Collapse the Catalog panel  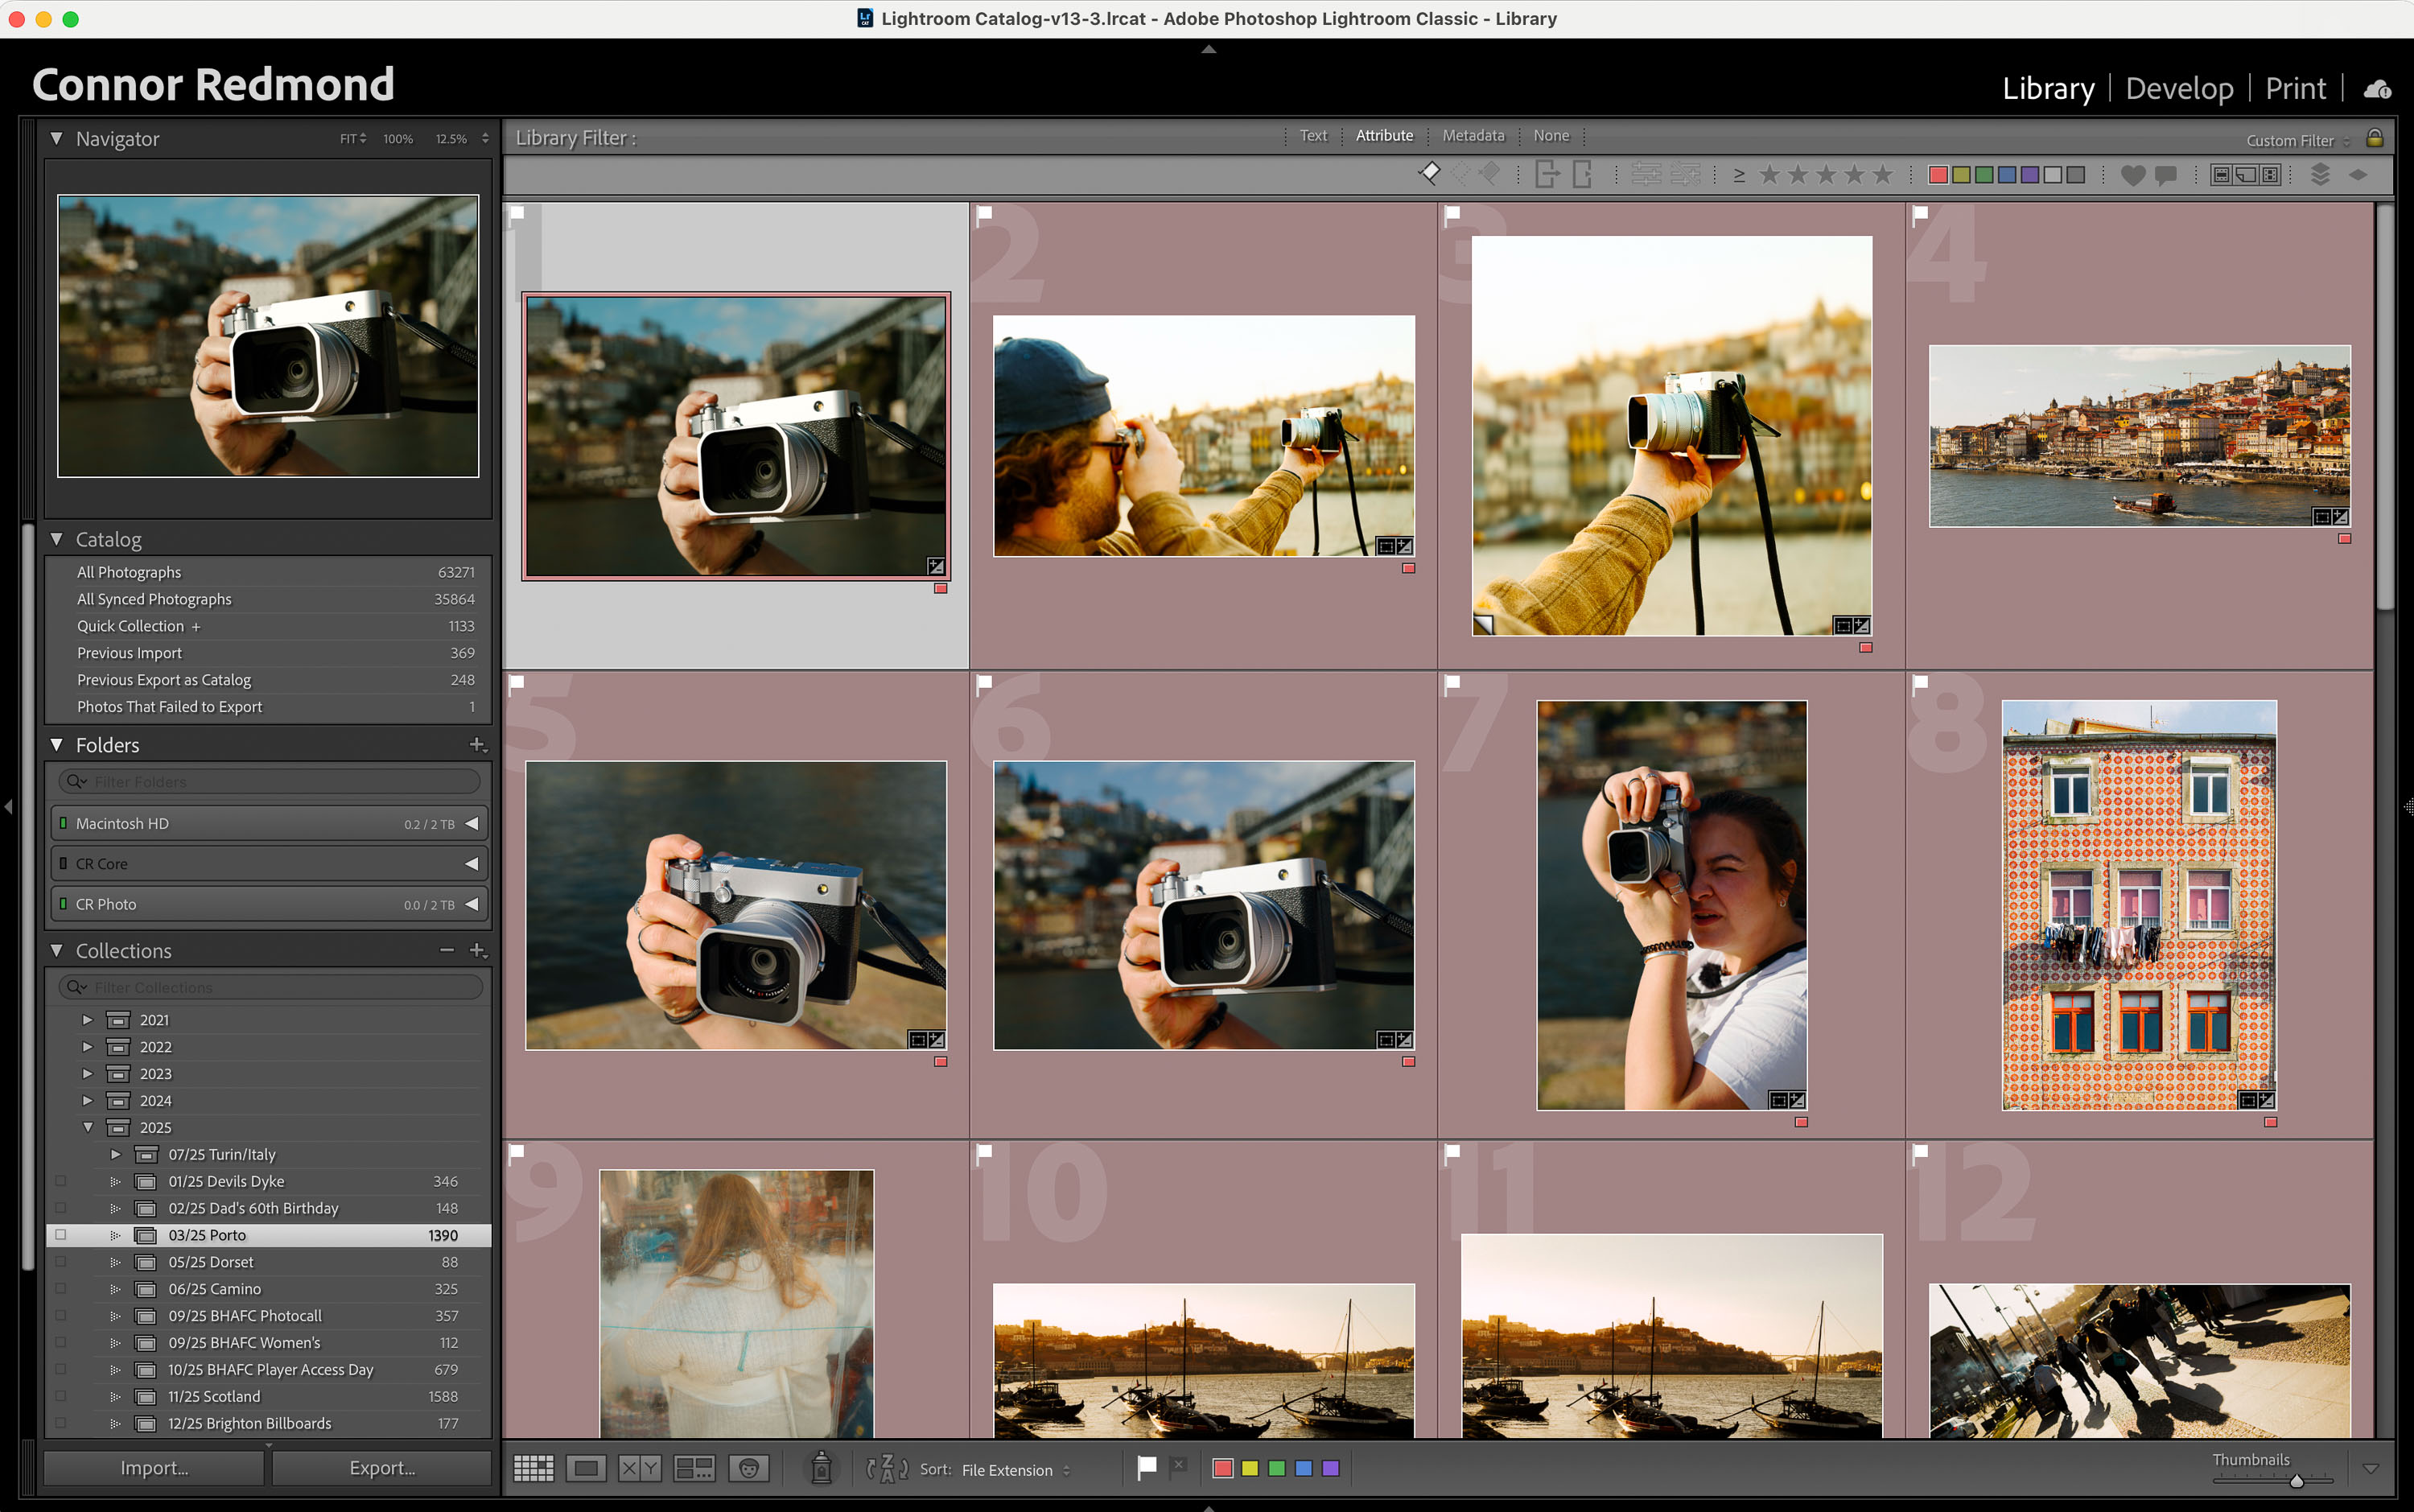point(57,539)
